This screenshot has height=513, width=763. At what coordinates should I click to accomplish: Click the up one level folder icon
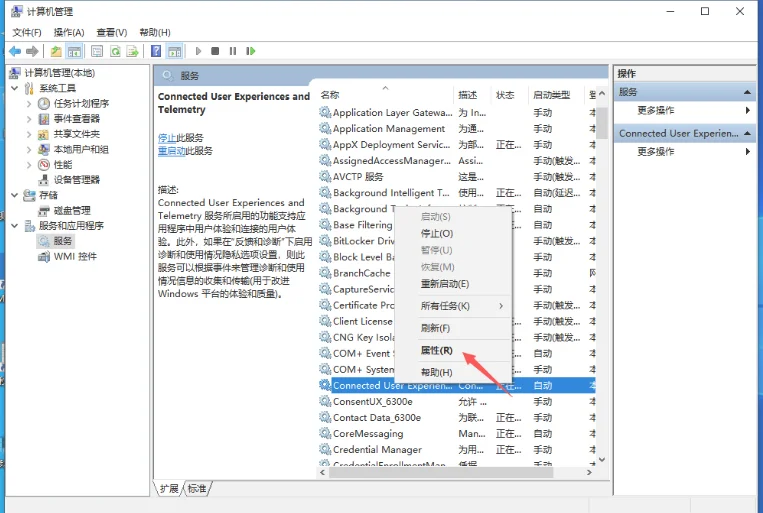click(56, 51)
